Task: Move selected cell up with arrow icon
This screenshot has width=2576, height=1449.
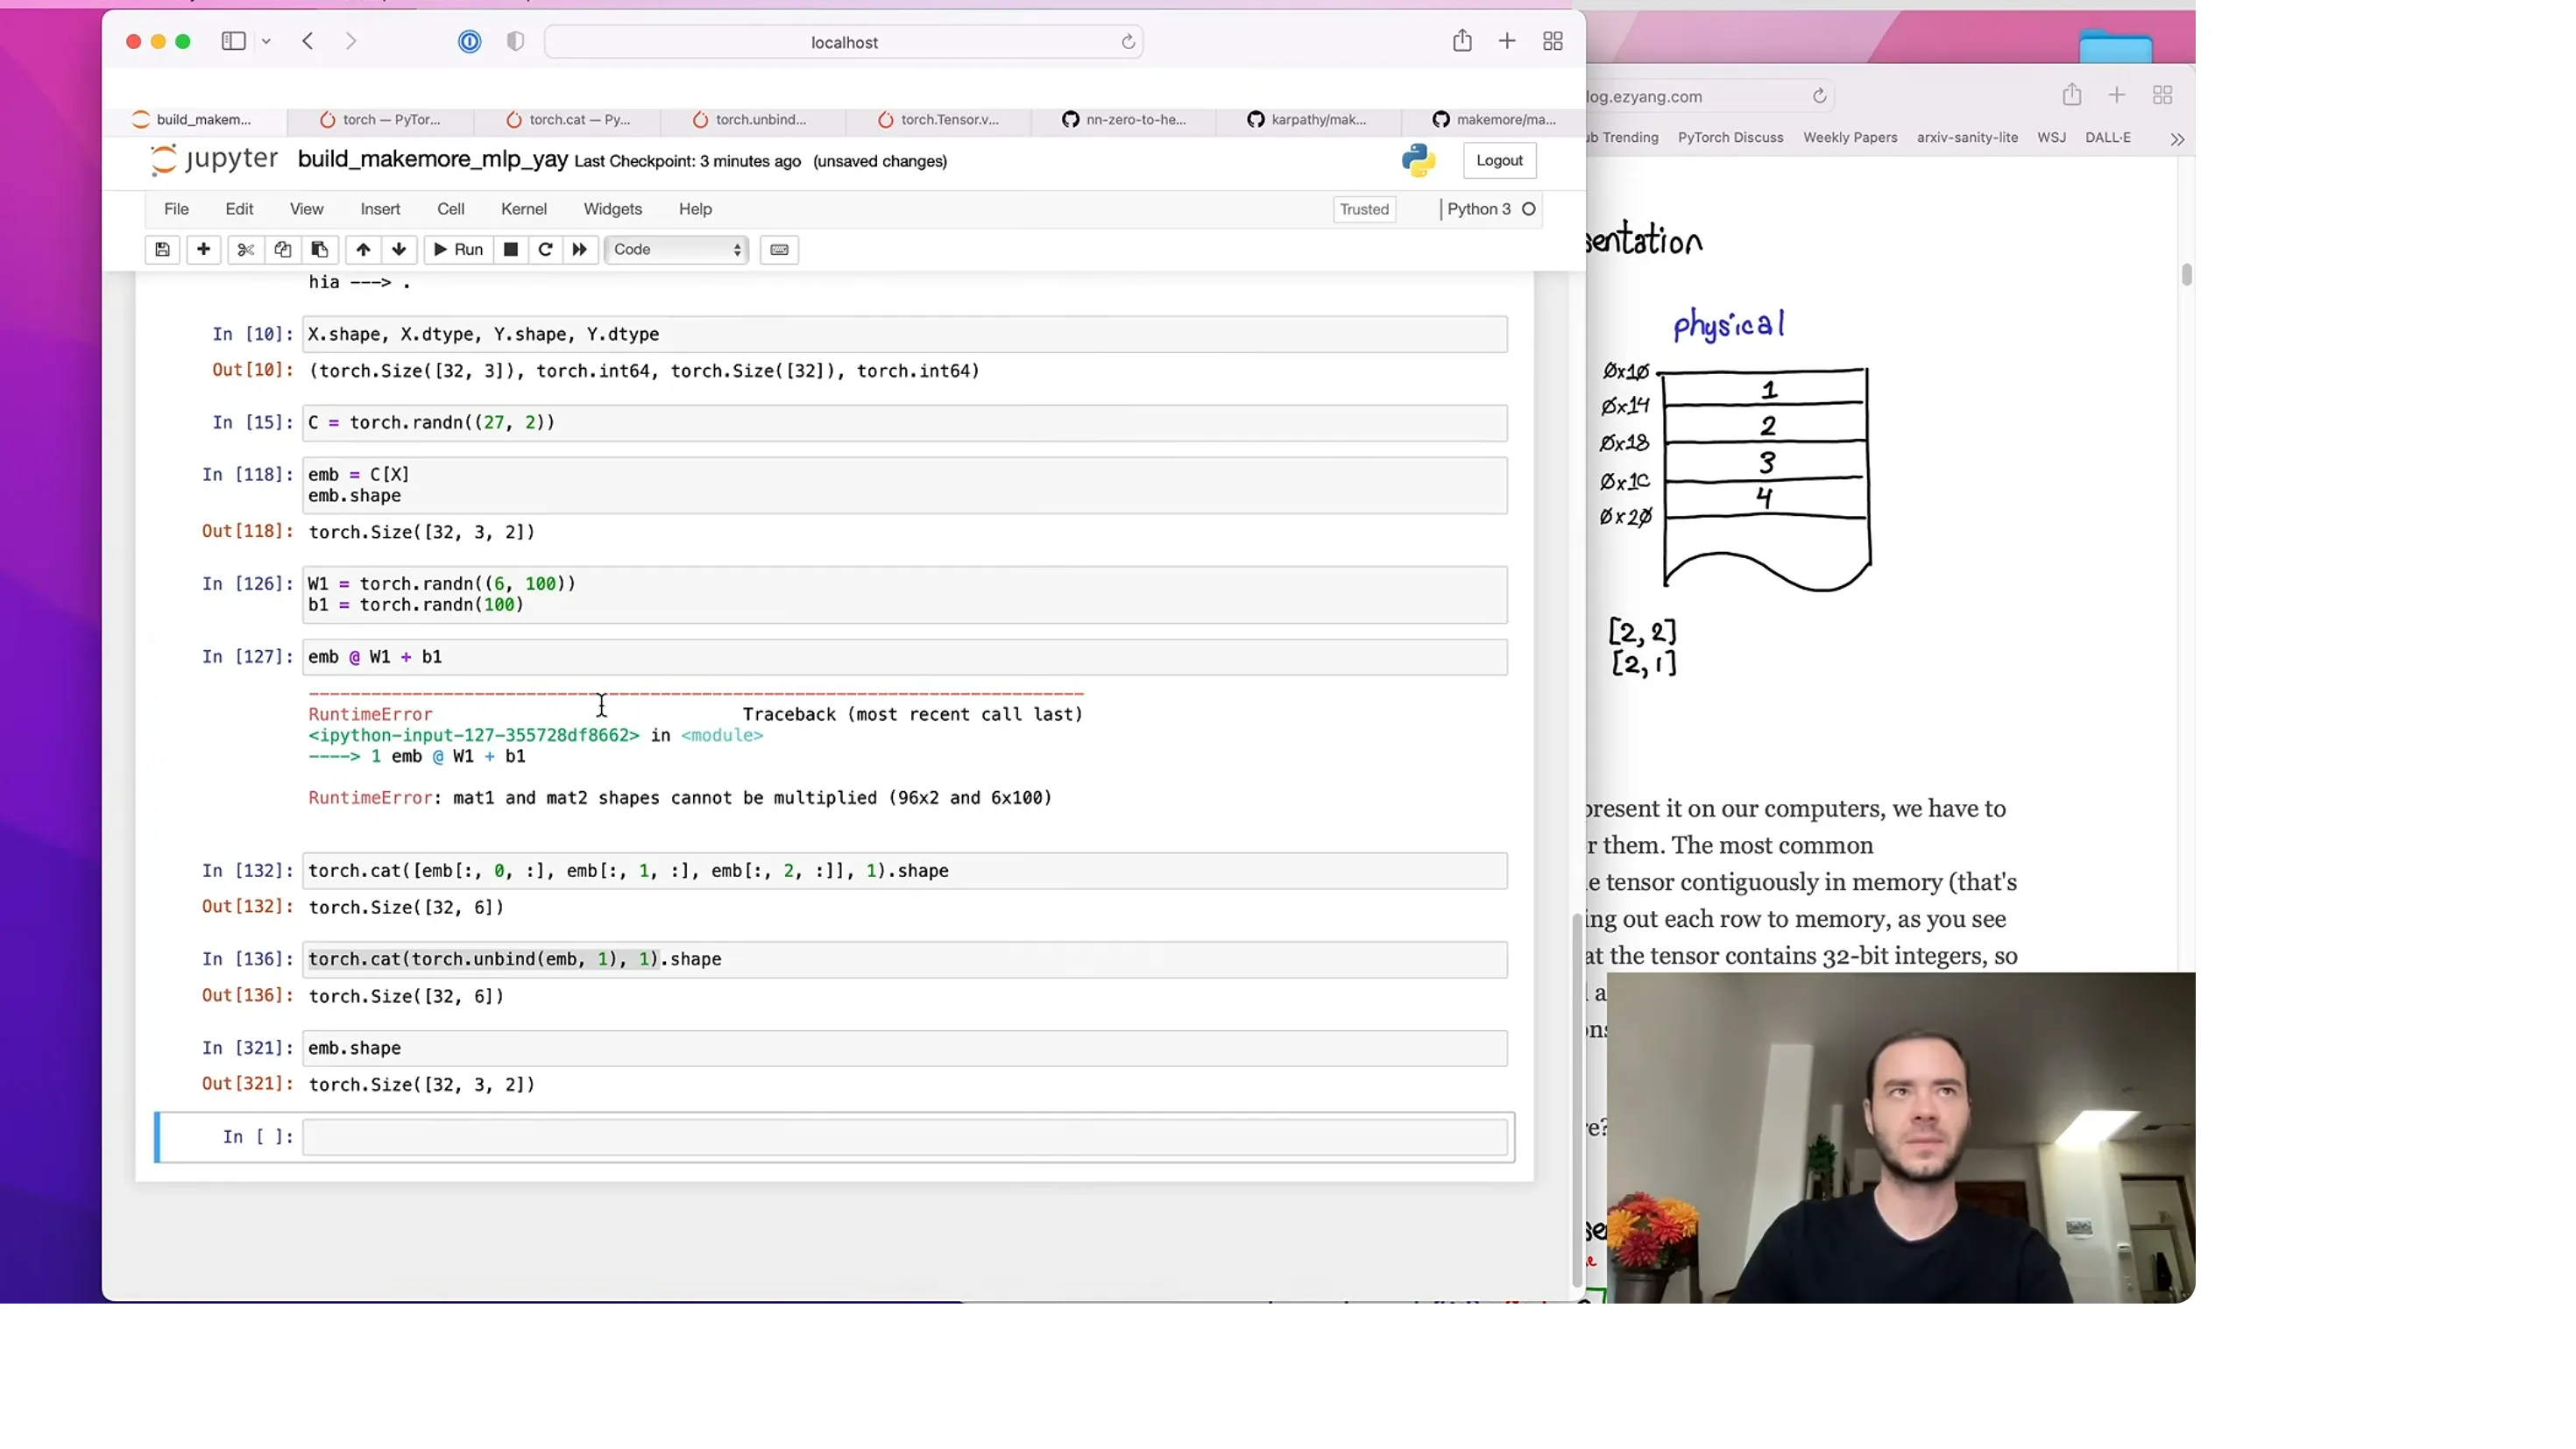Action: pos(363,249)
